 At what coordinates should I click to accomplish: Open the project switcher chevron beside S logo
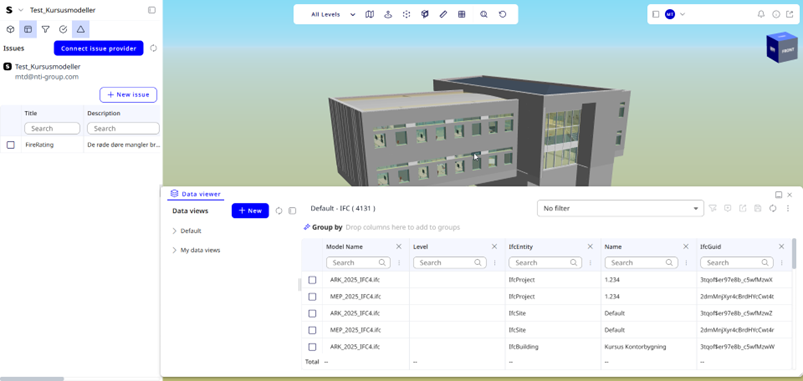(x=21, y=10)
